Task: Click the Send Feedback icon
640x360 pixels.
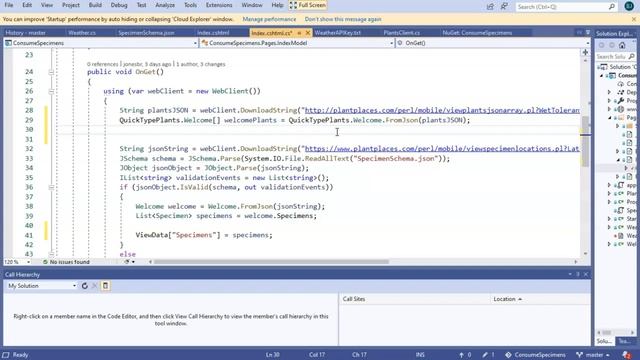Action: point(504,6)
